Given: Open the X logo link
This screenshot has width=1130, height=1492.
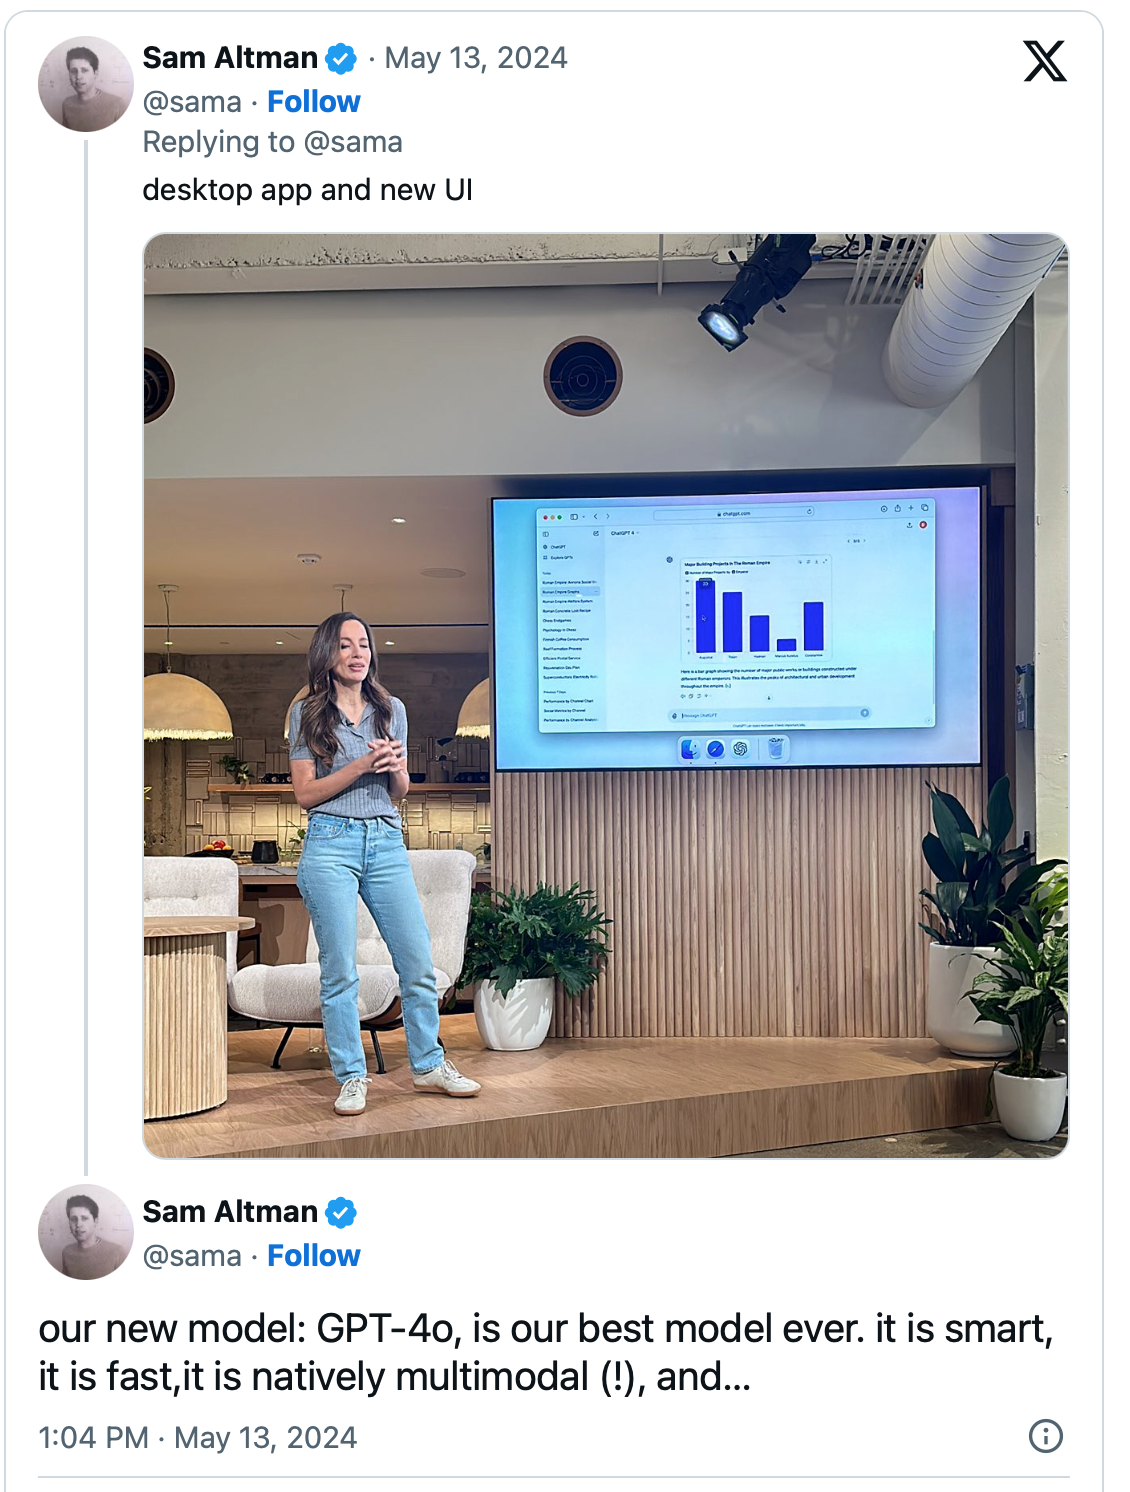Looking at the screenshot, I should point(1045,61).
